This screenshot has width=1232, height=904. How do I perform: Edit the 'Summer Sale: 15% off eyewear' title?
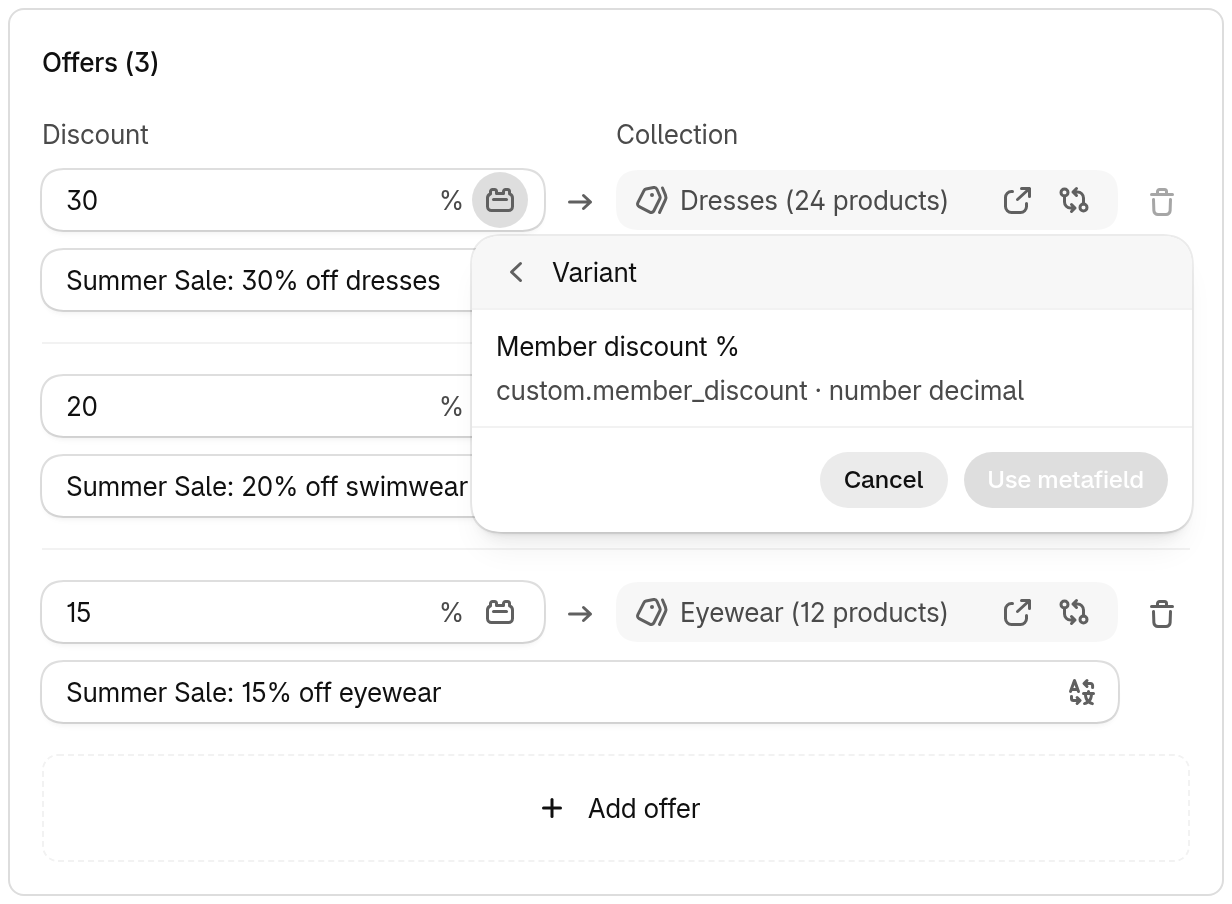pos(580,692)
